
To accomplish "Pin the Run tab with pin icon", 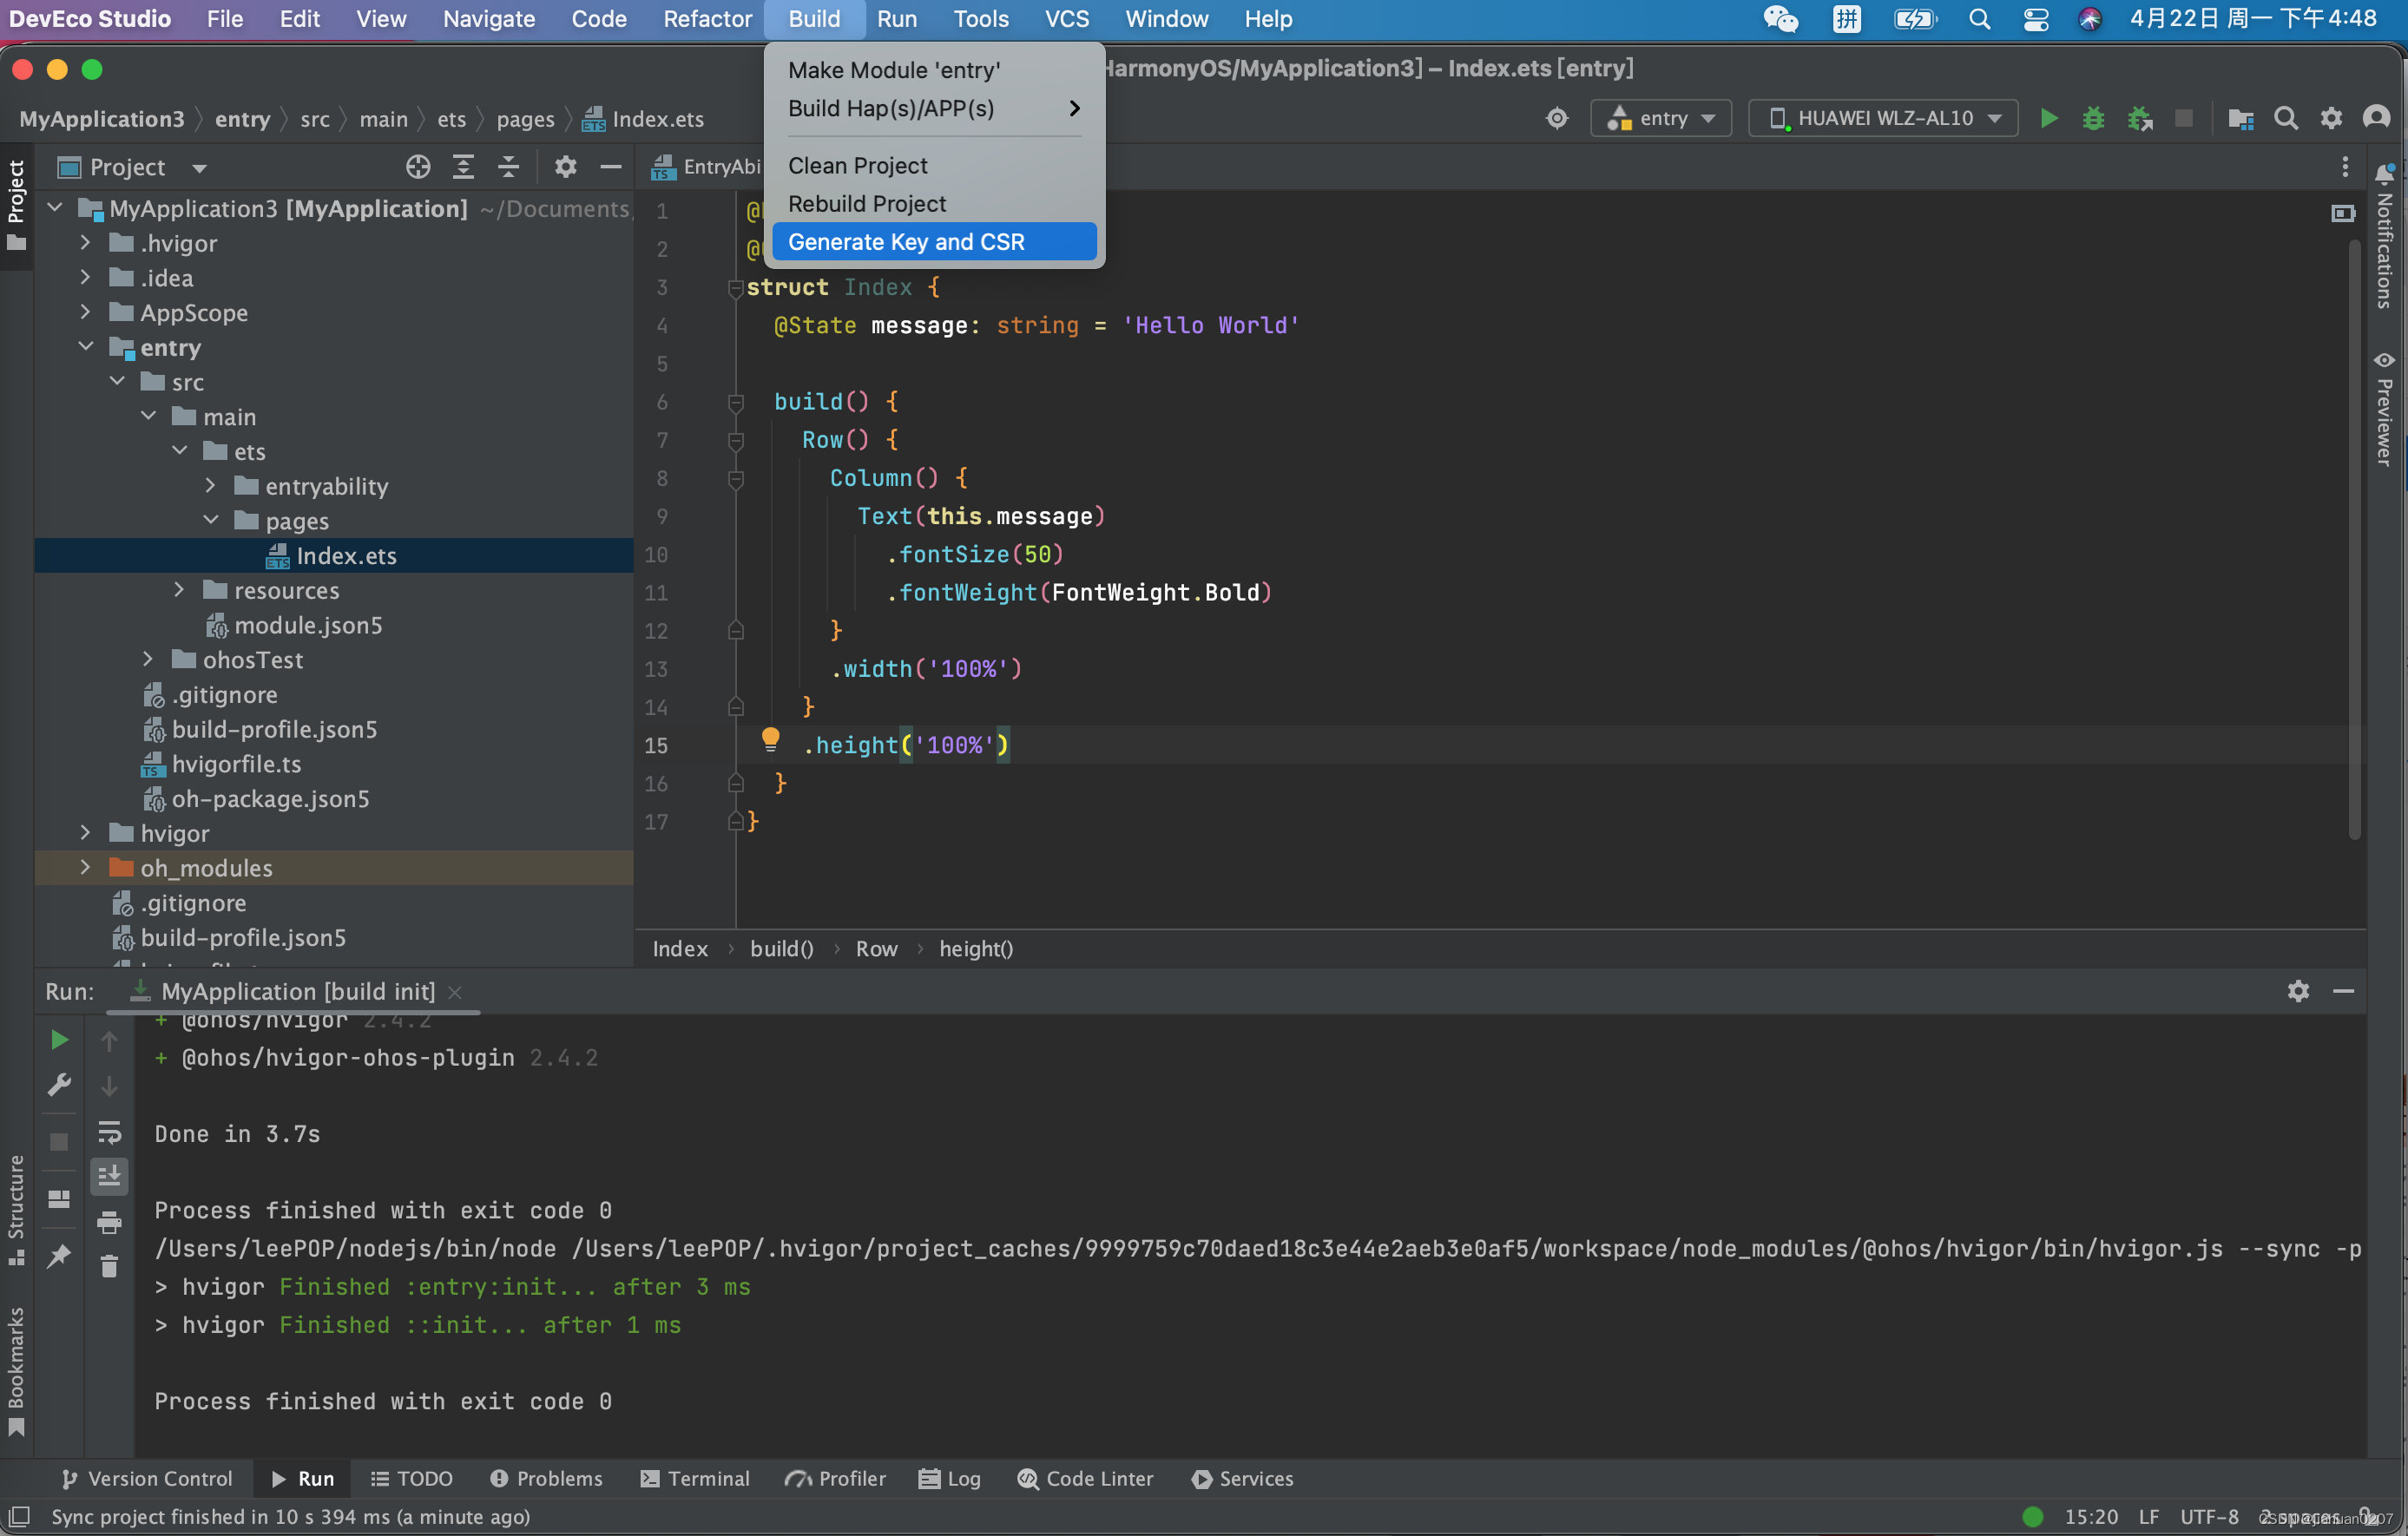I will coord(59,1257).
